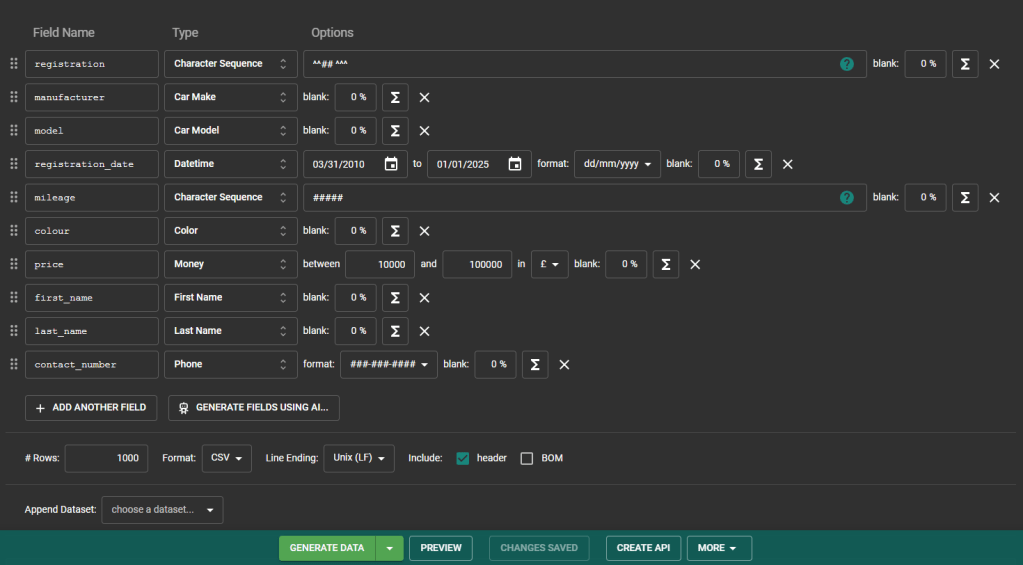Viewport: 1023px width, 565px height.
Task: Delete the model field row
Action: 424,131
